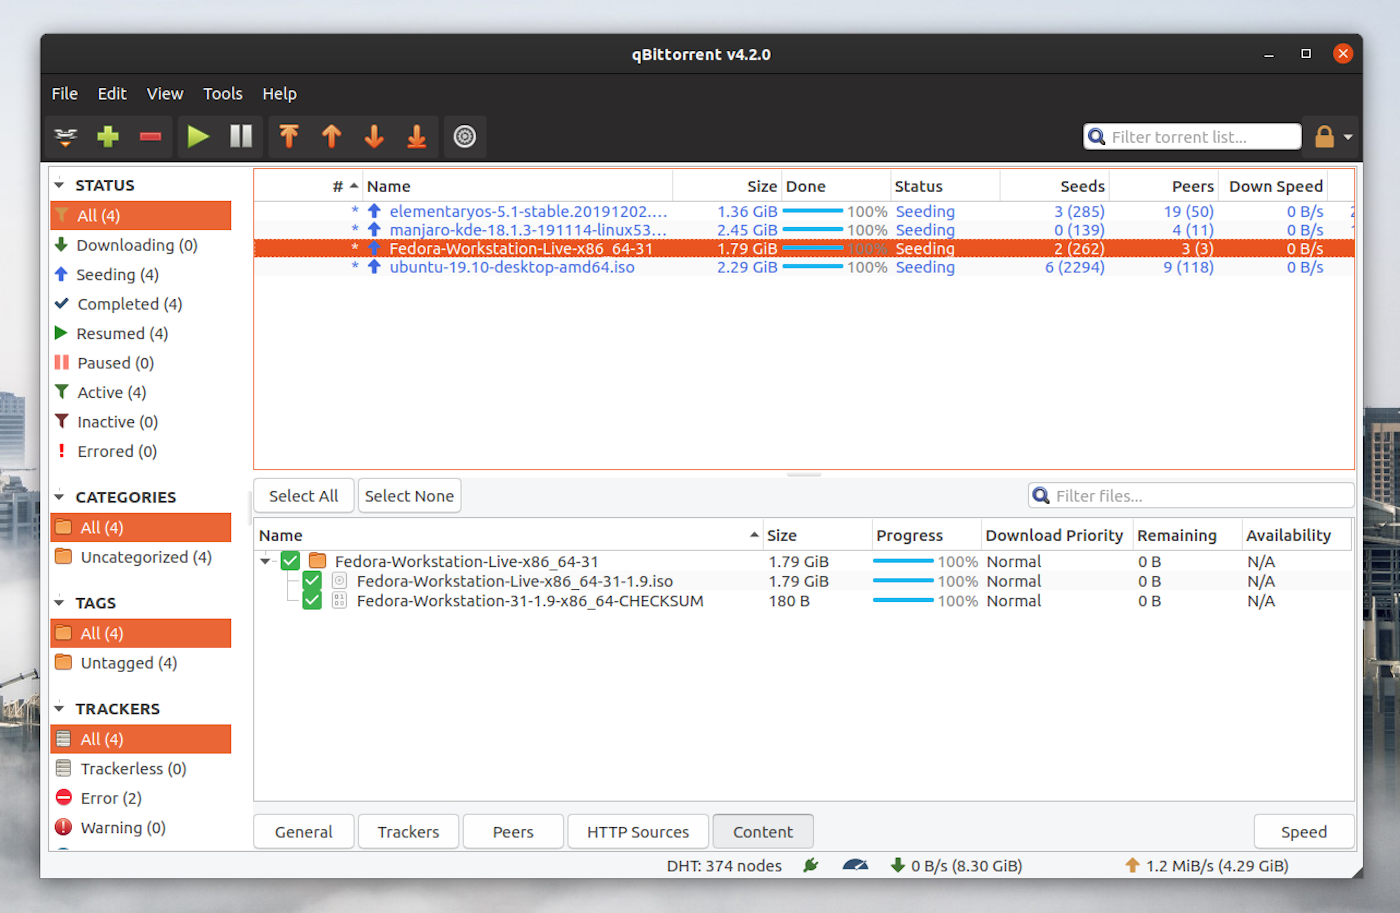
Task: Uncheck the Fedora-Workstation-31-1.9-x86_64-CHECKSUM file
Action: tap(311, 601)
